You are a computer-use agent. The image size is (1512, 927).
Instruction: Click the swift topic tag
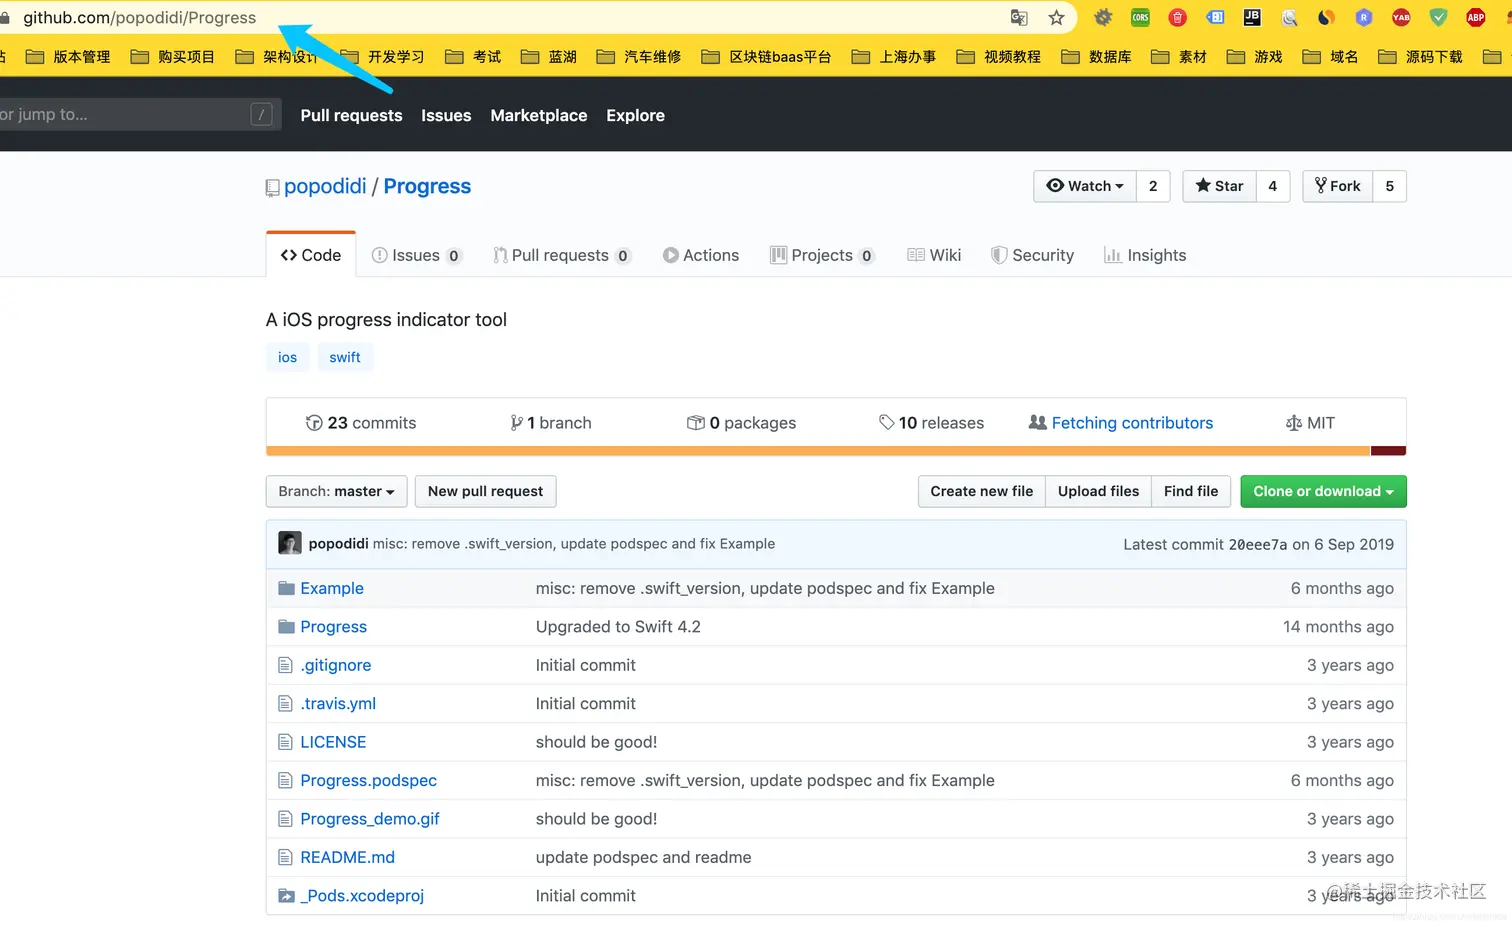pyautogui.click(x=345, y=357)
